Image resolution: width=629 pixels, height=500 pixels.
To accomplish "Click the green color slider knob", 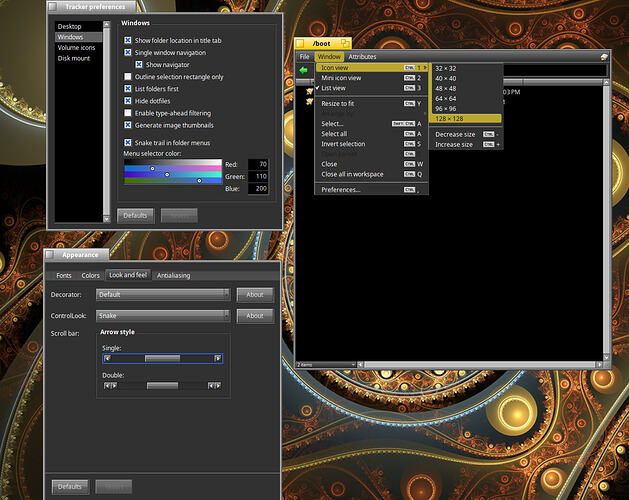I will pos(167,175).
